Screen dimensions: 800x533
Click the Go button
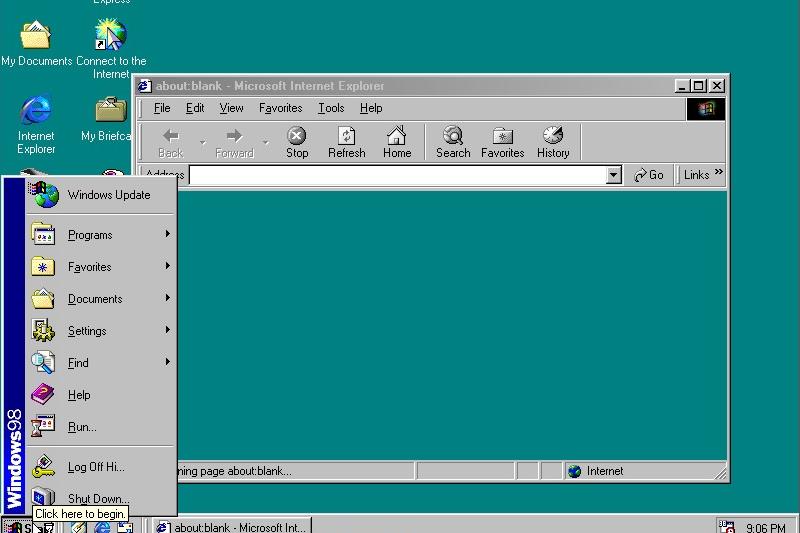click(x=649, y=175)
